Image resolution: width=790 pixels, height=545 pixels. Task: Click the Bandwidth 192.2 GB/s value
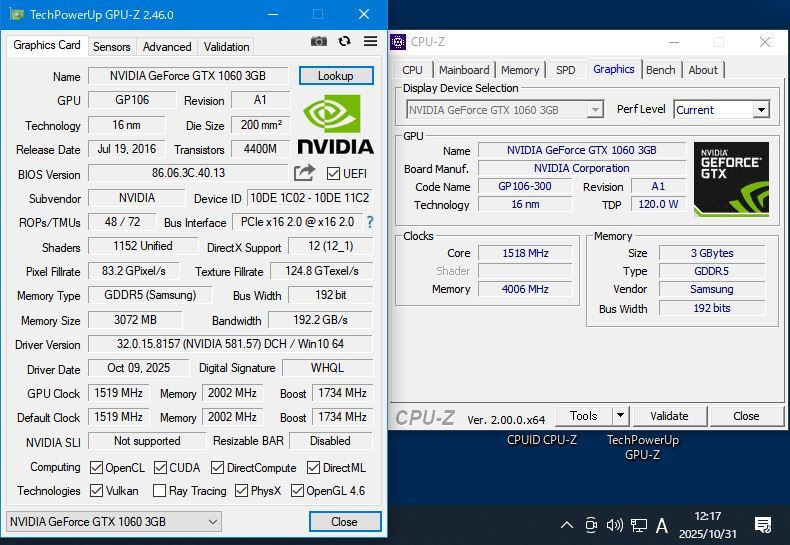[x=320, y=320]
